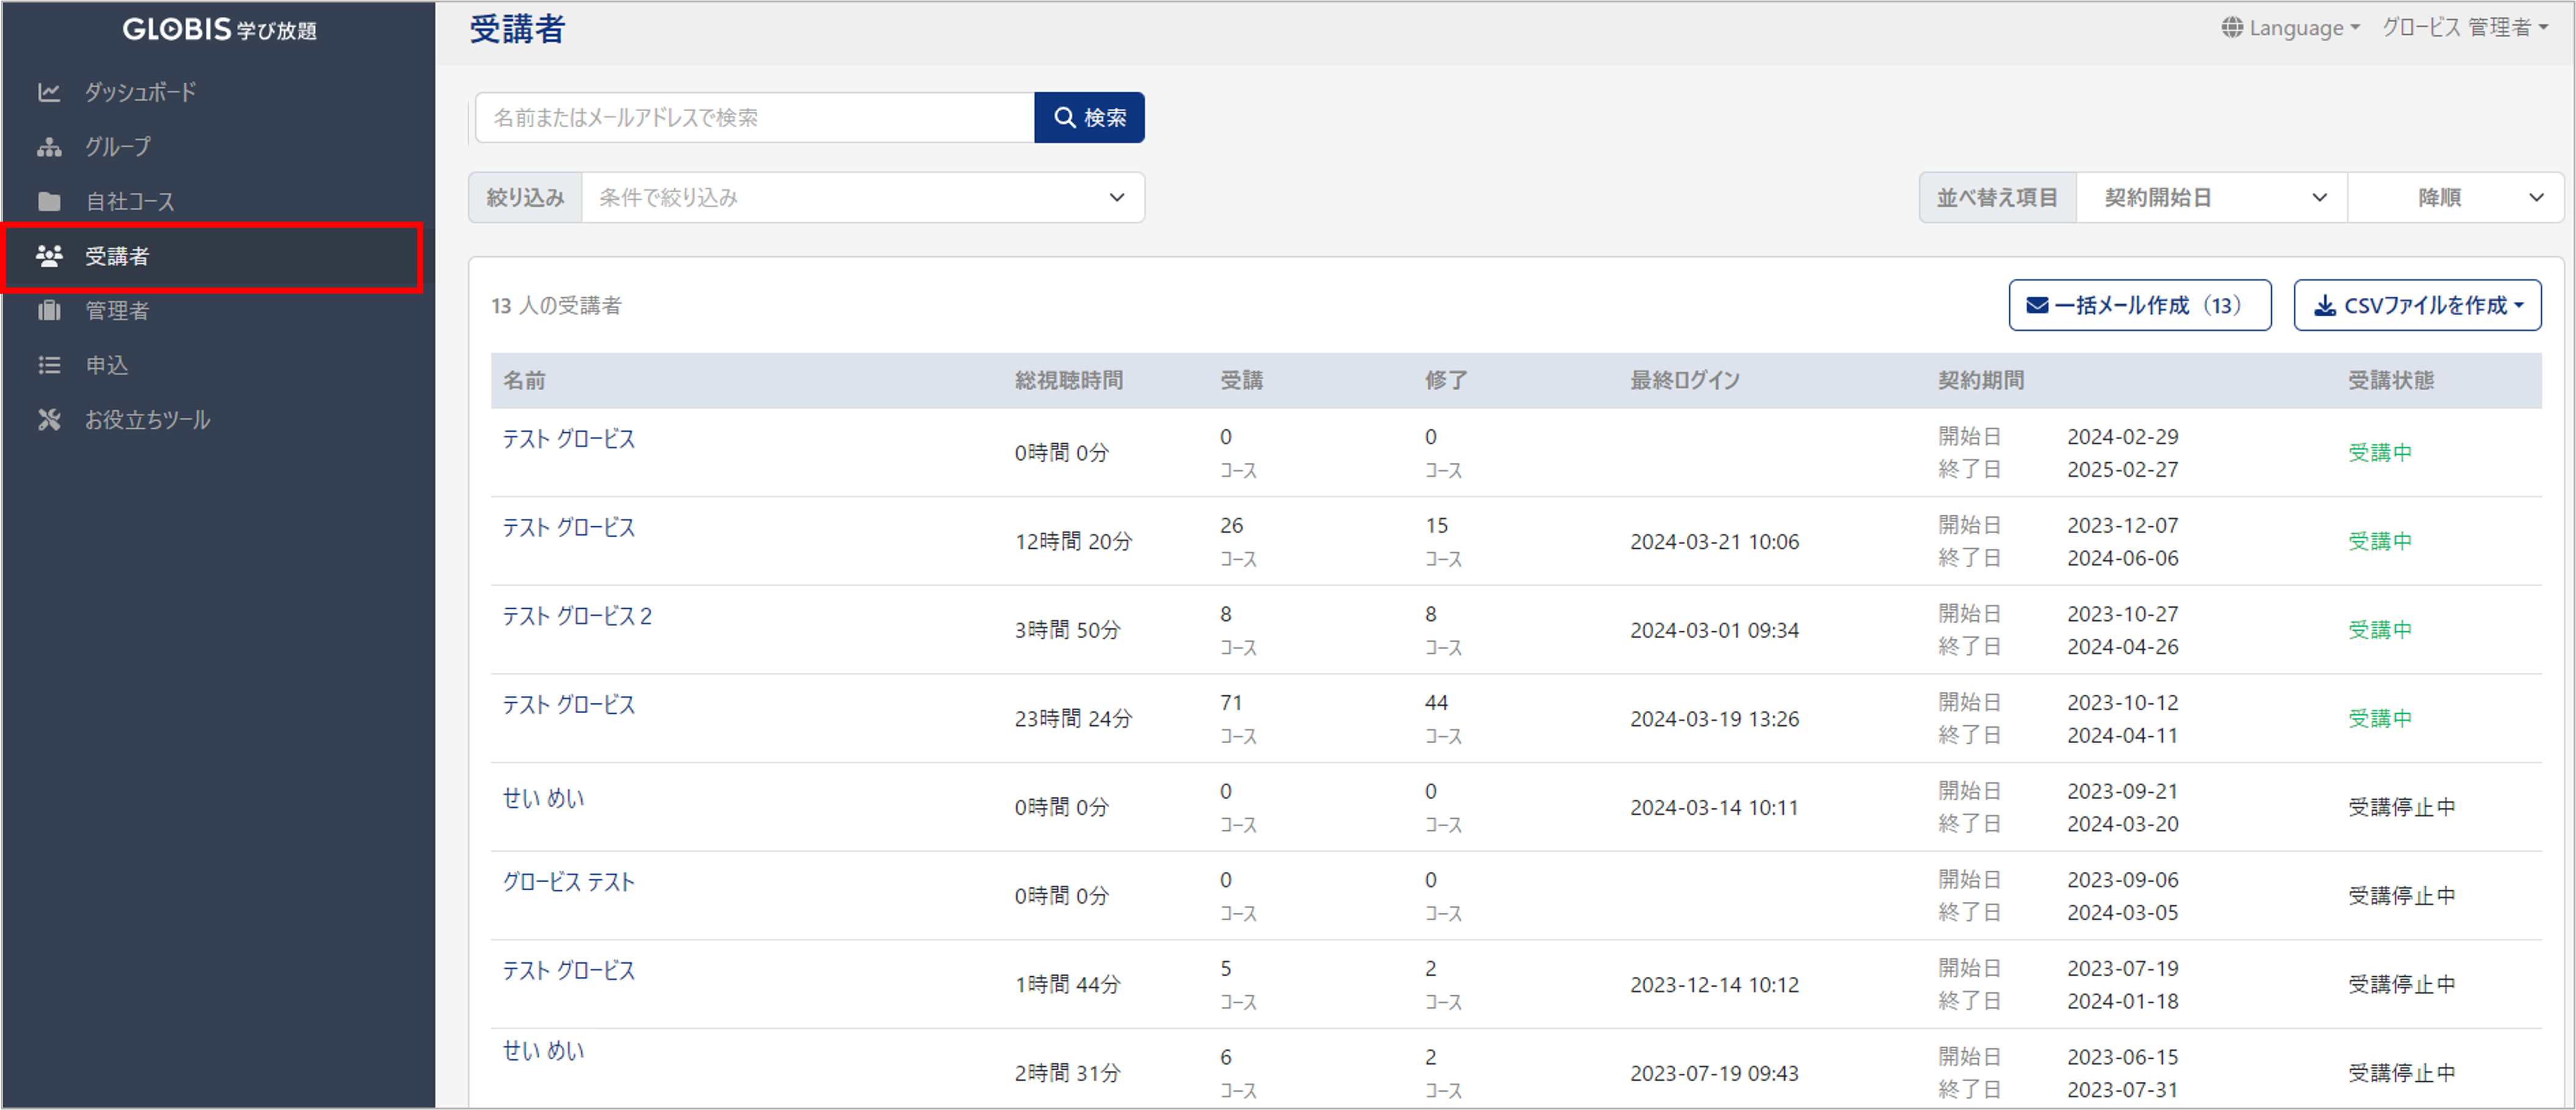Click the 並べ替え項目 label
The width and height of the screenshot is (2576, 1110).
[1997, 198]
